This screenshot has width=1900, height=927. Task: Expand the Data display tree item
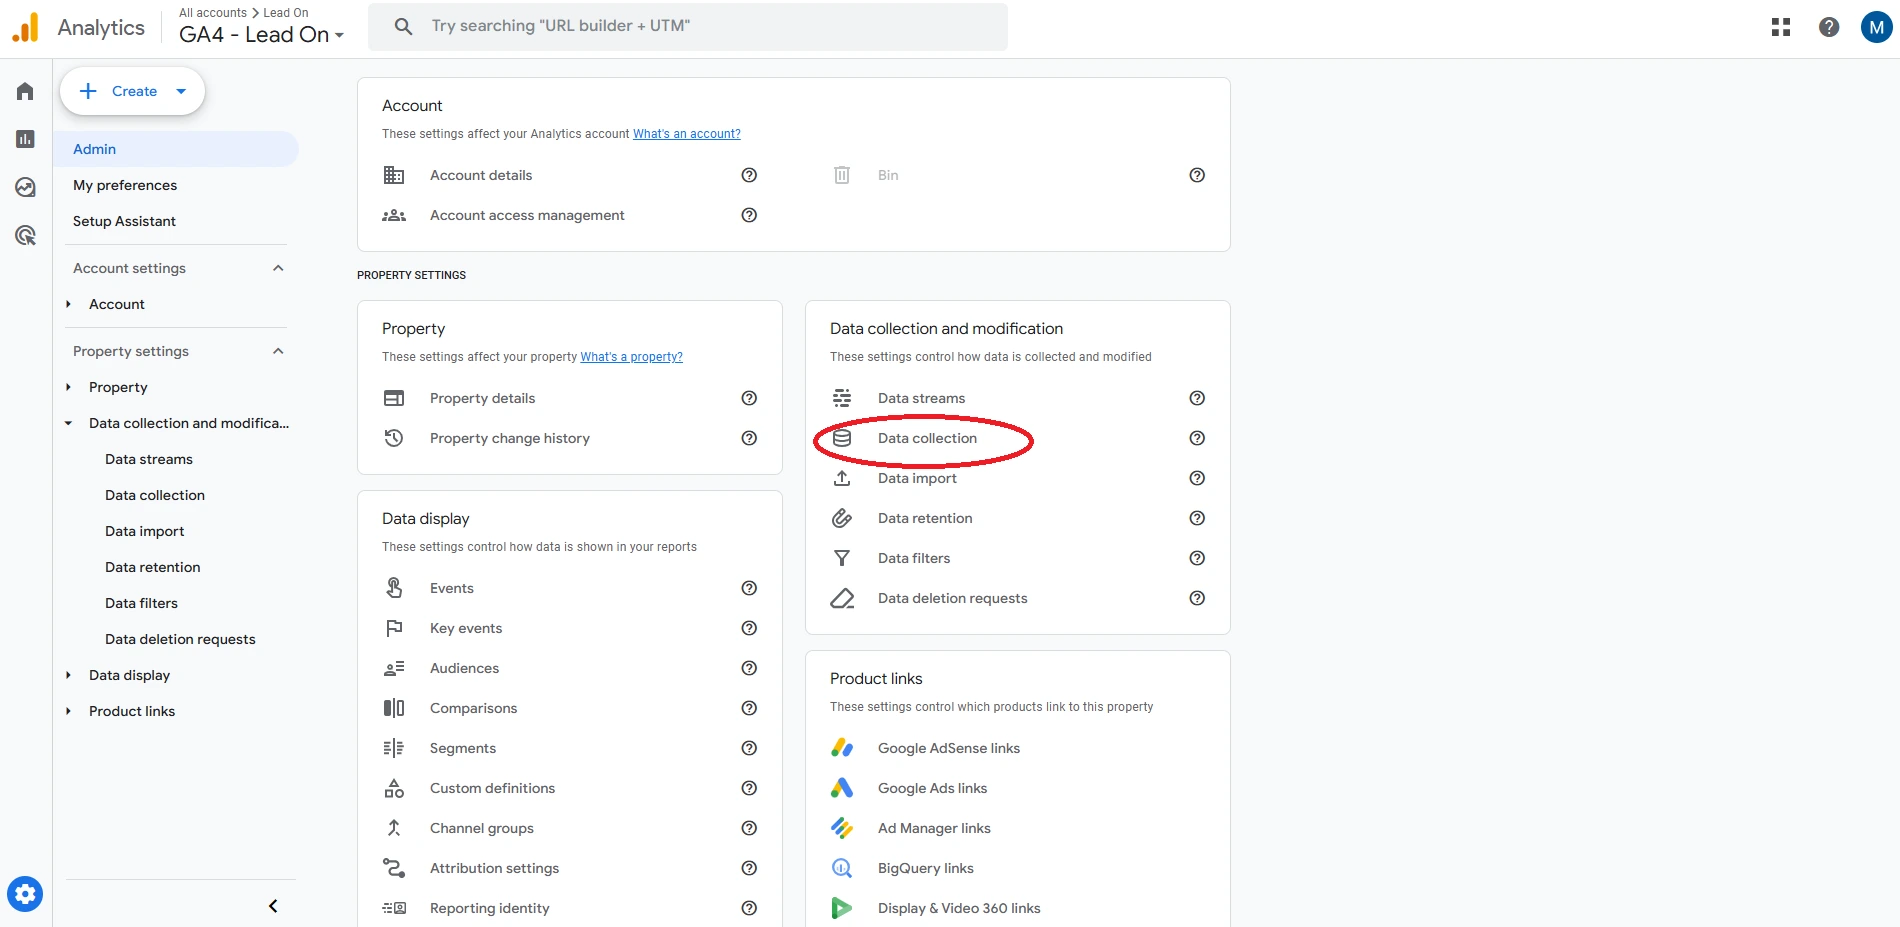68,675
